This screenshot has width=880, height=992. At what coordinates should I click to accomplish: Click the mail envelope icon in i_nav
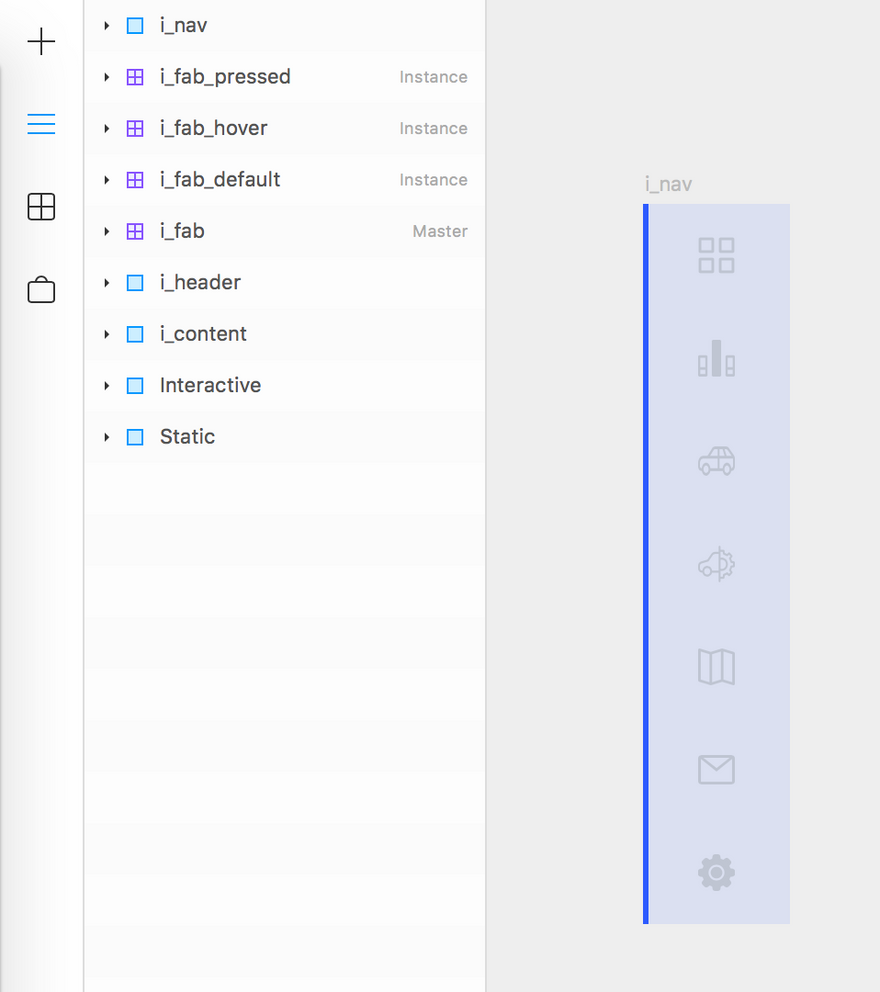716,769
